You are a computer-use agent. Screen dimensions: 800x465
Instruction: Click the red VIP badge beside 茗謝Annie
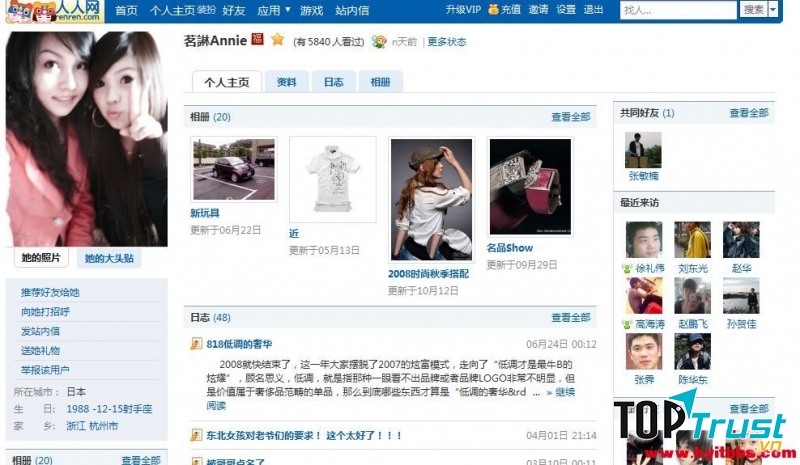(257, 40)
